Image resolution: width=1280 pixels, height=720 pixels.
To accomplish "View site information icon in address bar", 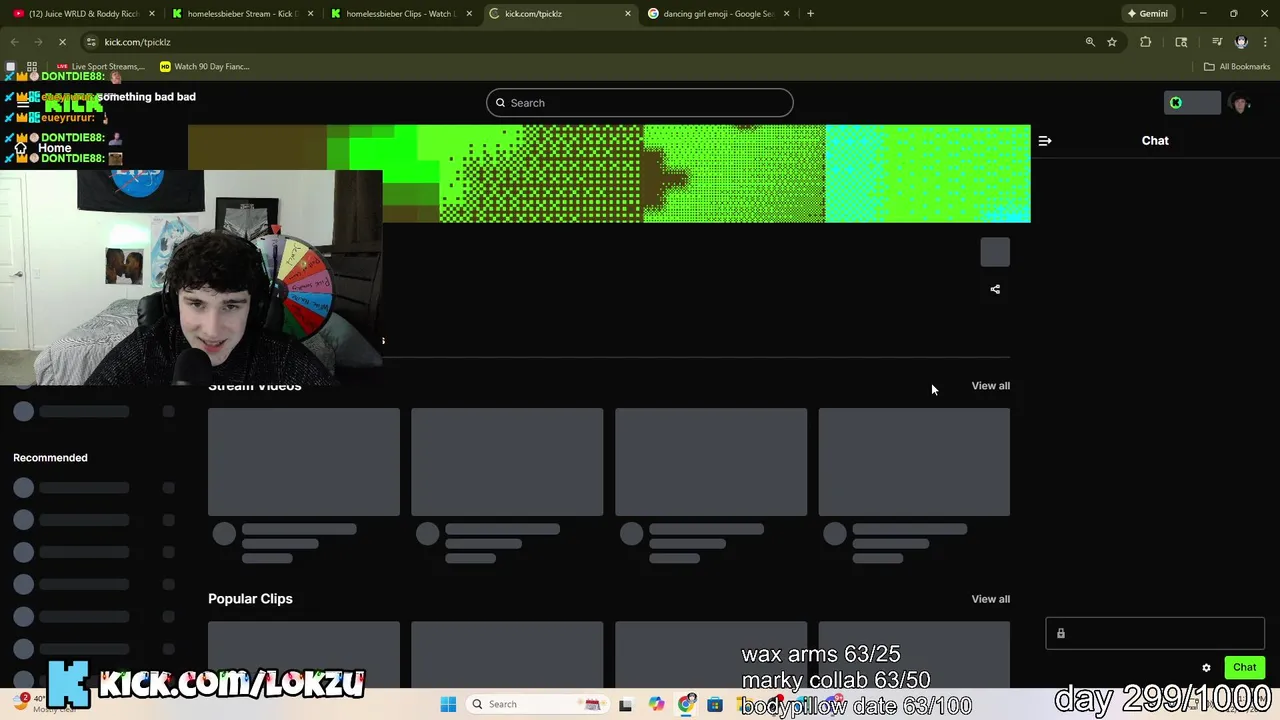I will coord(91,42).
